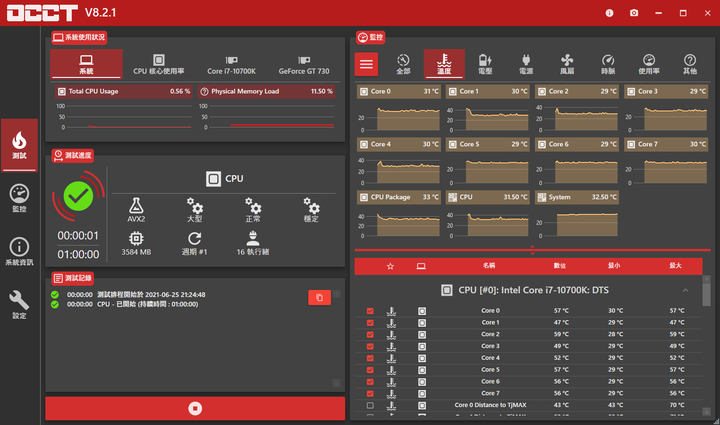
Task: Uncheck the Core 5 sensor checkbox
Action: click(370, 370)
